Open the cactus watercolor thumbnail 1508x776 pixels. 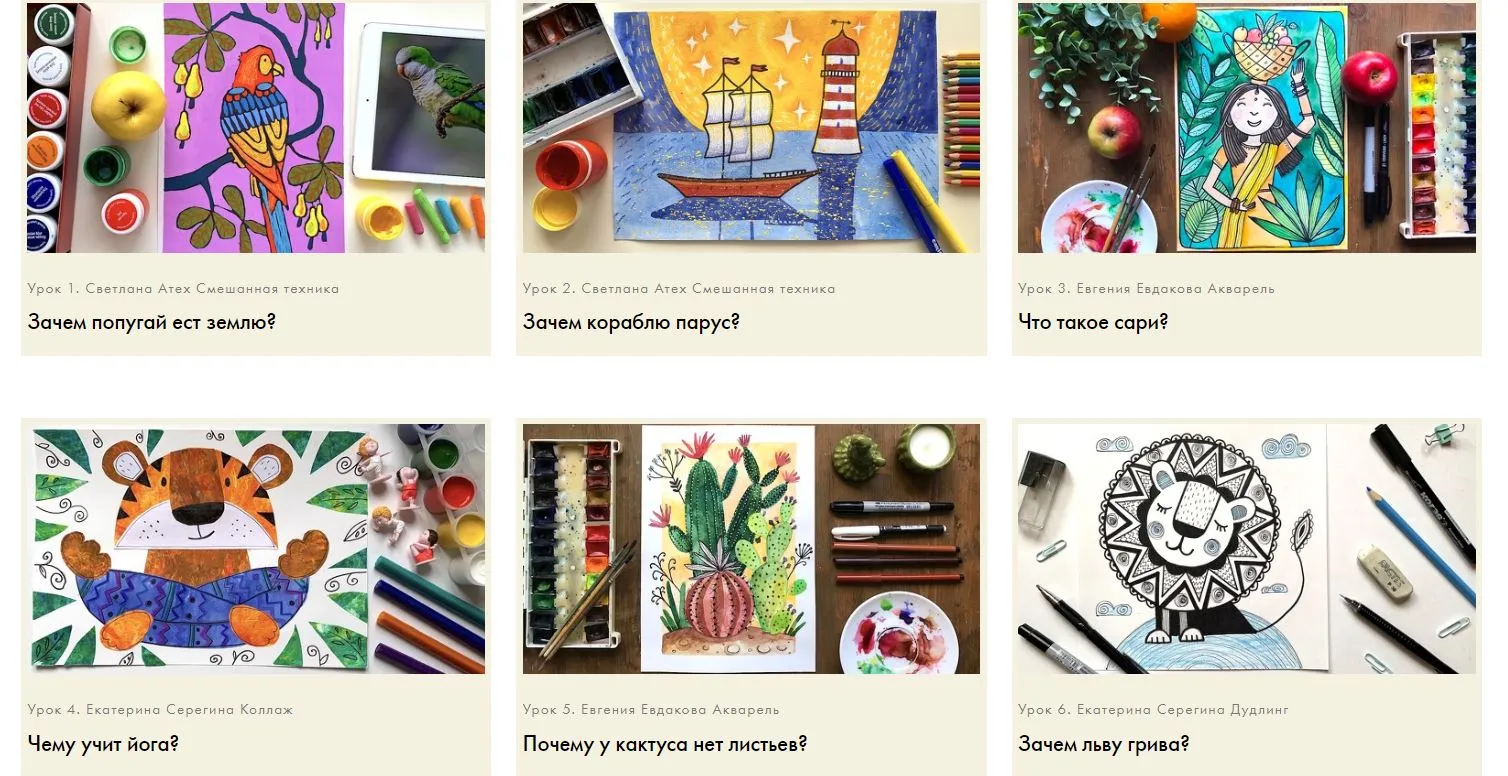coord(751,549)
